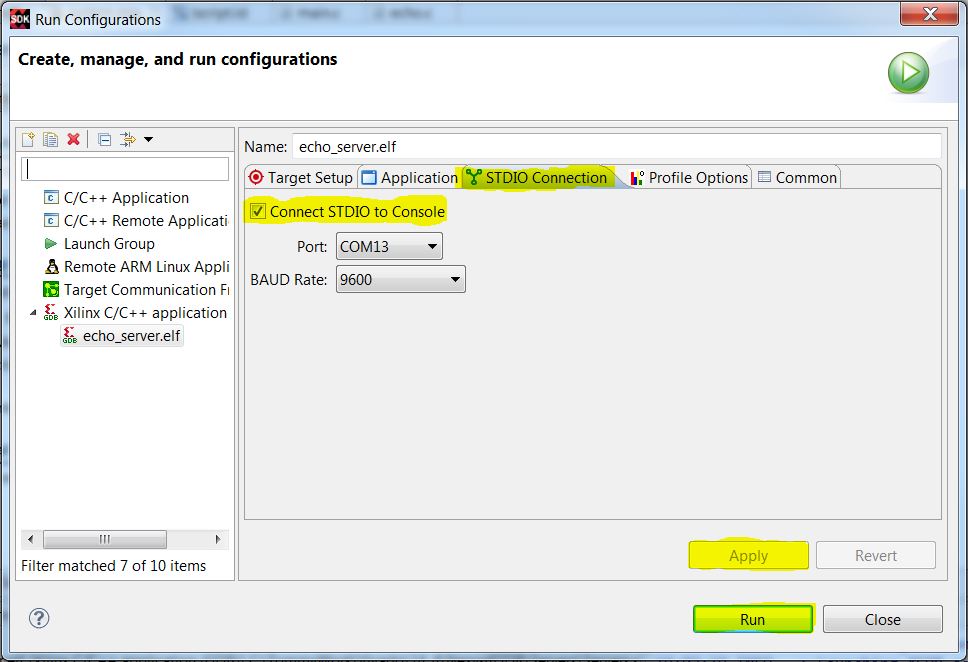Viewport: 968px width, 662px height.
Task: Click the Apply button
Action: 748,556
